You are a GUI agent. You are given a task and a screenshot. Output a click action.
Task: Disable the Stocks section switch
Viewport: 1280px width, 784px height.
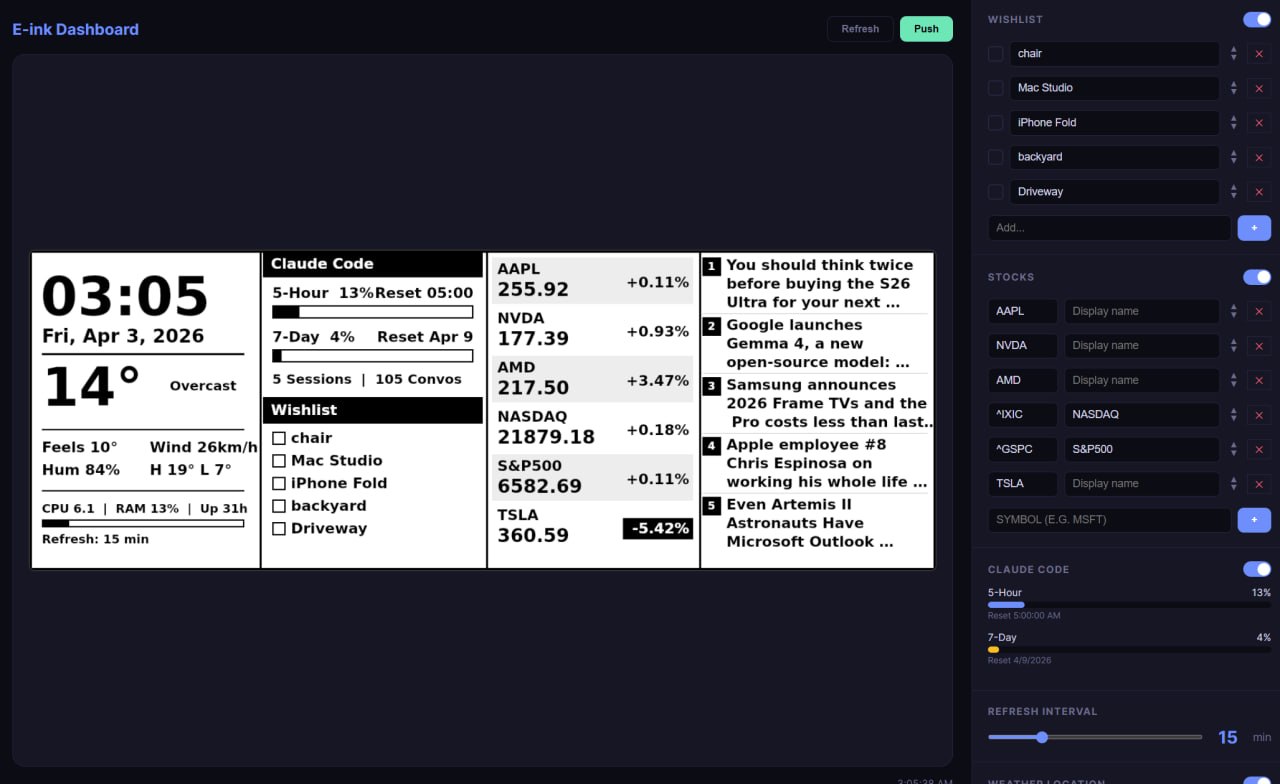[1256, 277]
